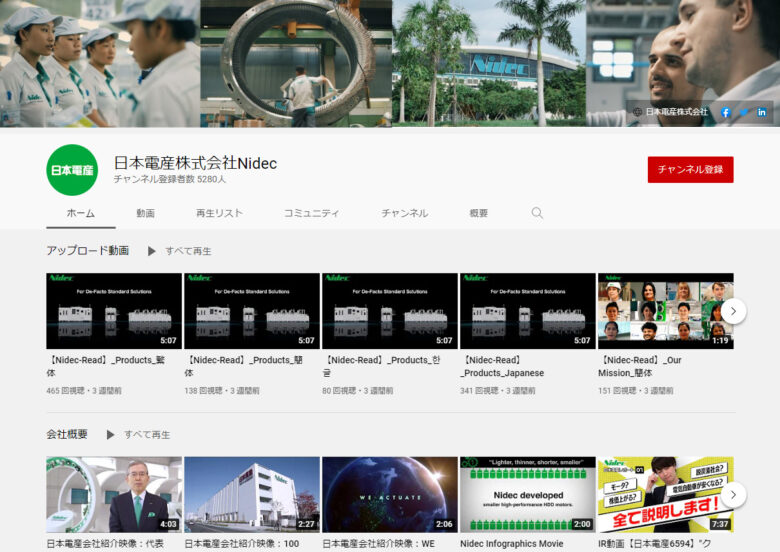Viewport: 780px width, 552px height.
Task: Click すべて再生 for アップロード動画
Action: point(188,251)
